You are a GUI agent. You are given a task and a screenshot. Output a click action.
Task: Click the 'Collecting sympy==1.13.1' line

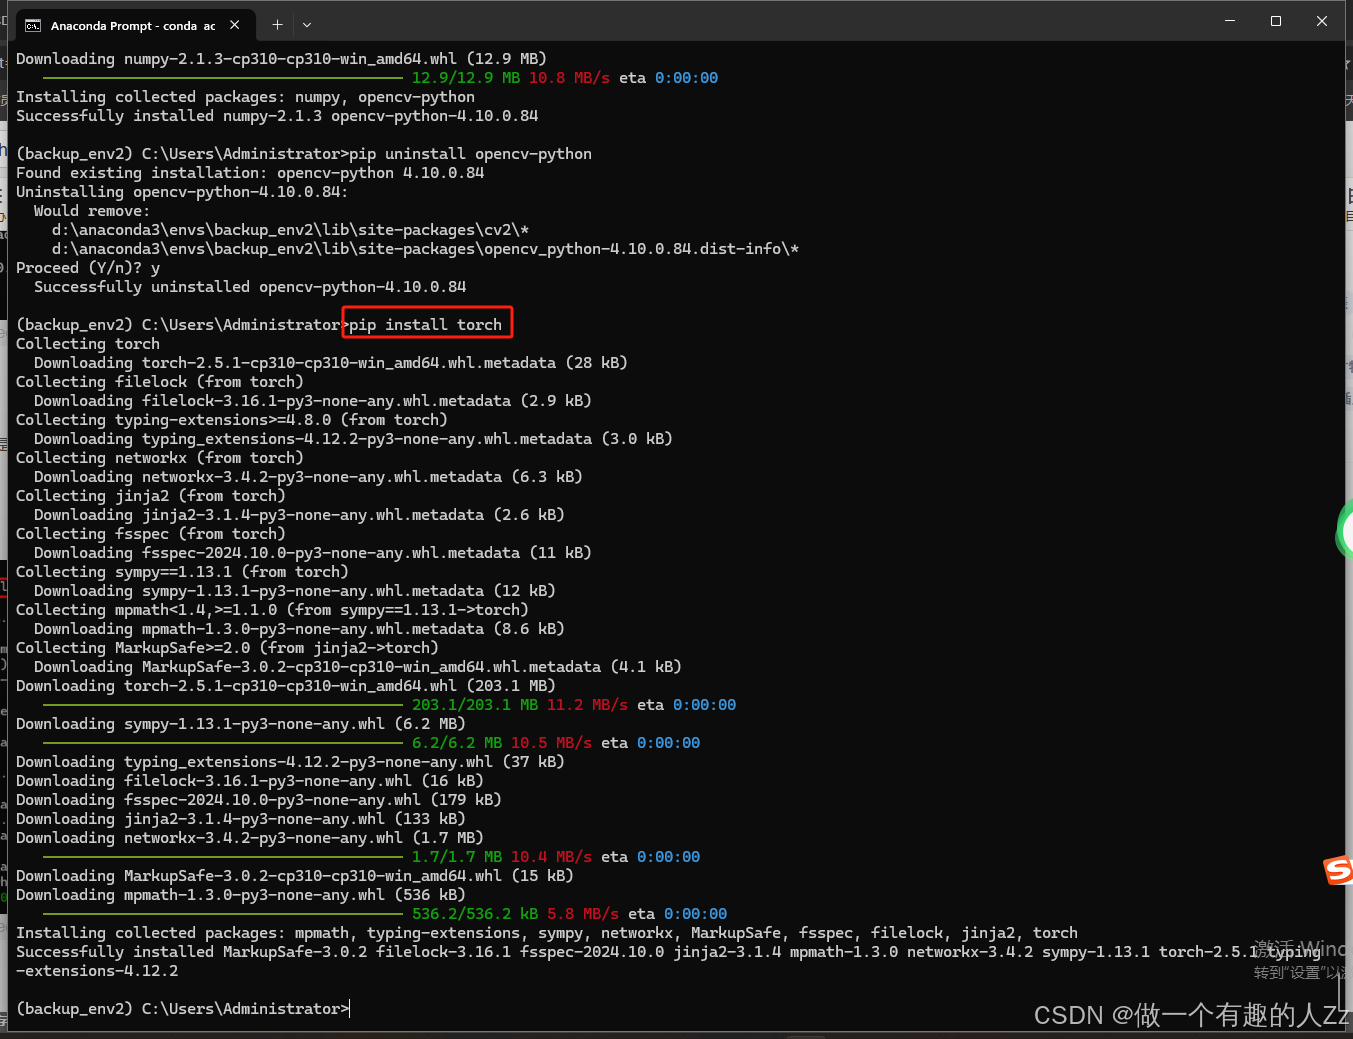point(182,572)
